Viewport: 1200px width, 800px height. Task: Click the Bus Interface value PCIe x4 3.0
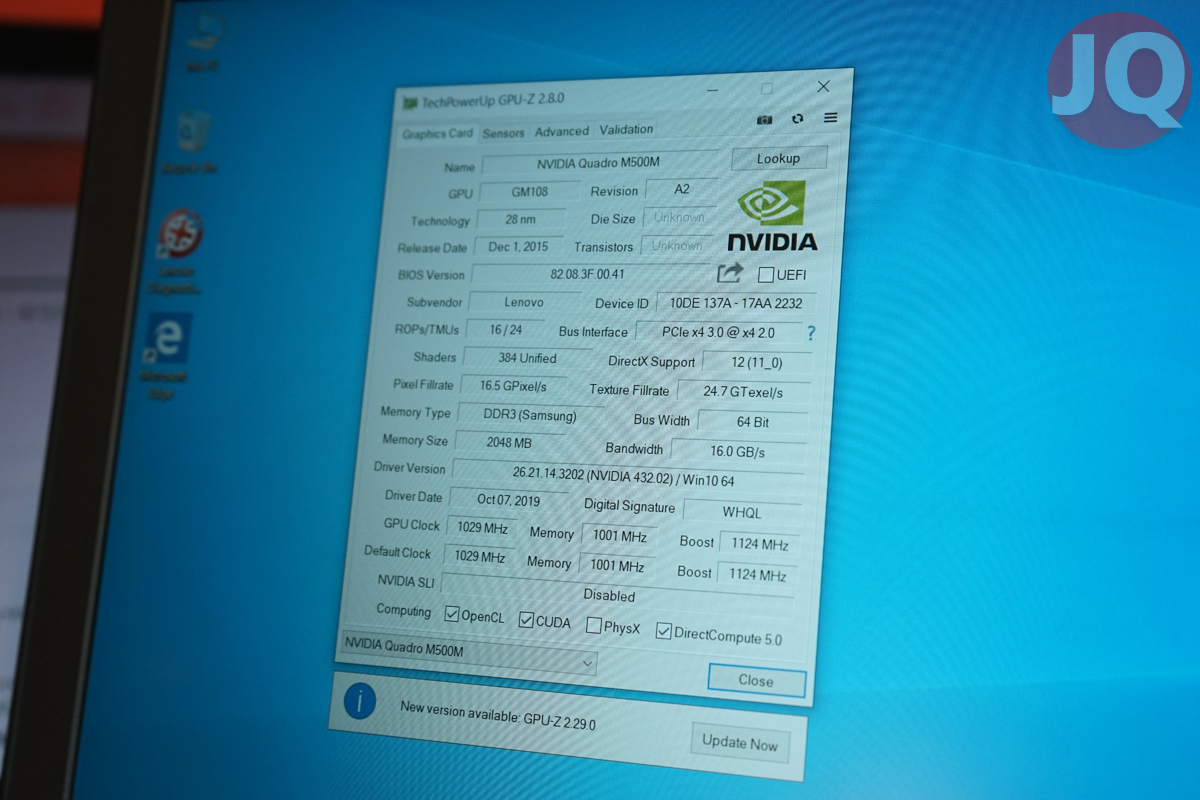(x=718, y=331)
